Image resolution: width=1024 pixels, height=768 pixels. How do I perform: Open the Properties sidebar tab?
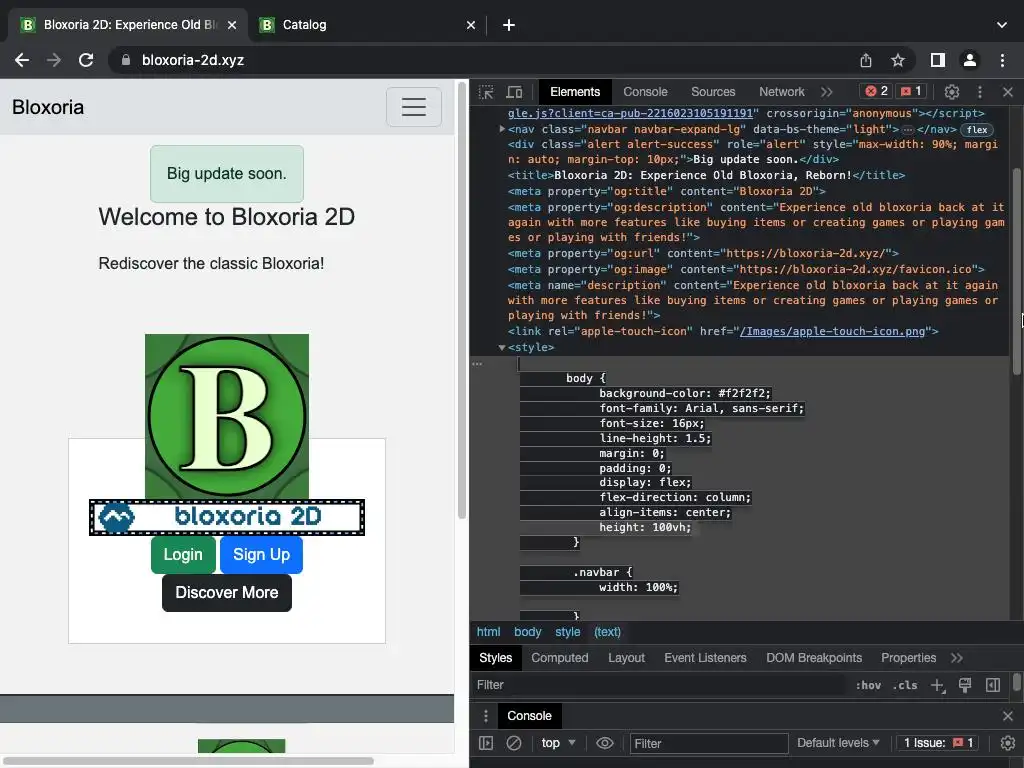908,658
